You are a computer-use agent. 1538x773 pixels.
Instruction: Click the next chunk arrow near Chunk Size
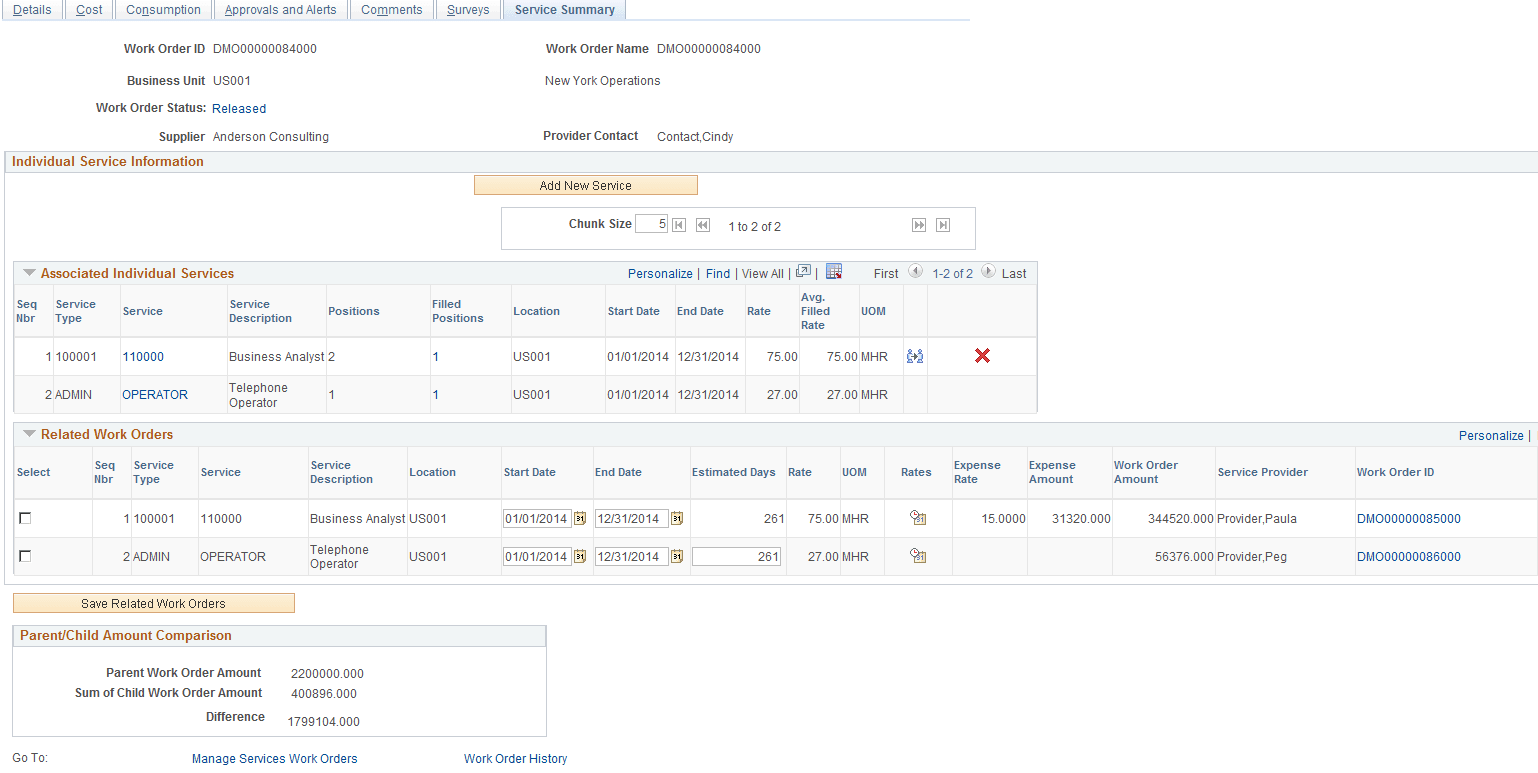(x=918, y=224)
